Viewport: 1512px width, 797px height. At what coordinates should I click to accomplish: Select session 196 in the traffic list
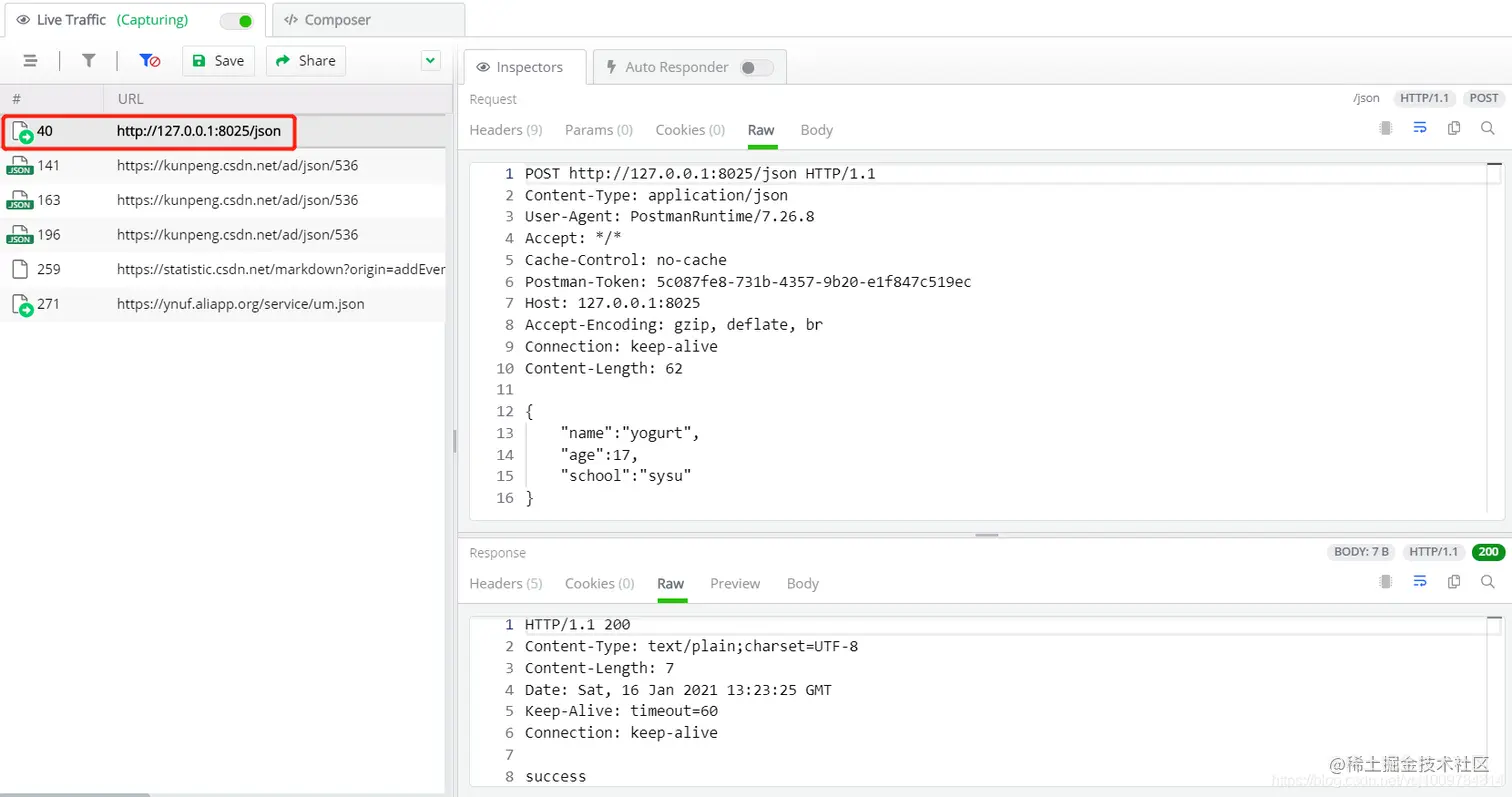(x=223, y=235)
